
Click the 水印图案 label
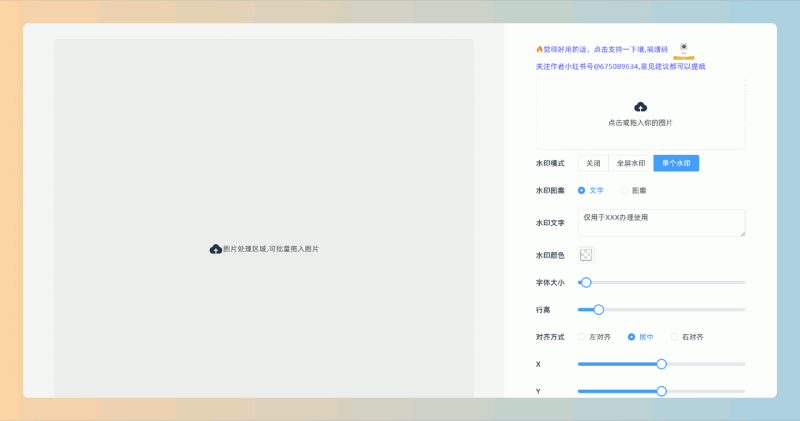click(550, 190)
